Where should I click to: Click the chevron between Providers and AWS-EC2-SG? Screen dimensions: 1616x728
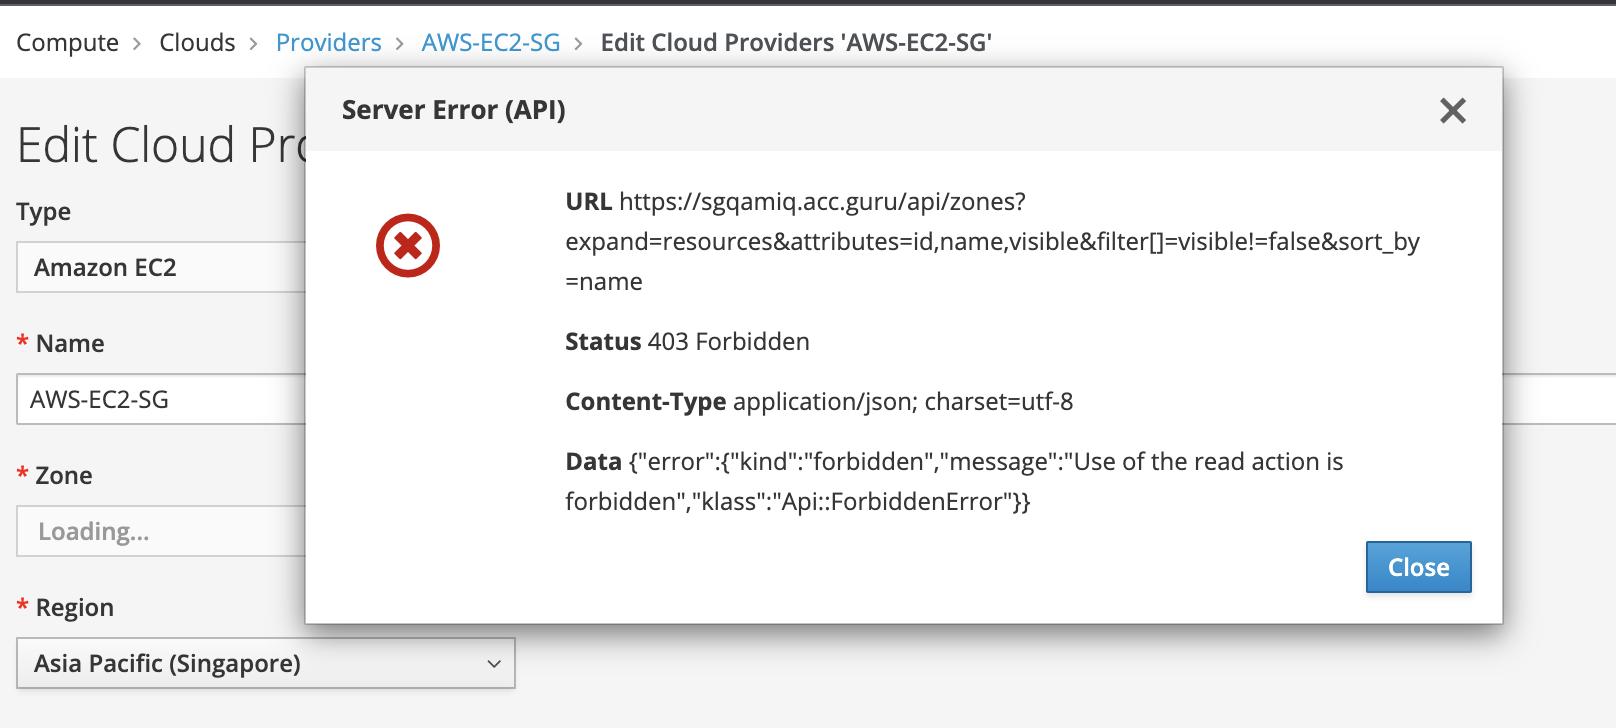point(400,44)
